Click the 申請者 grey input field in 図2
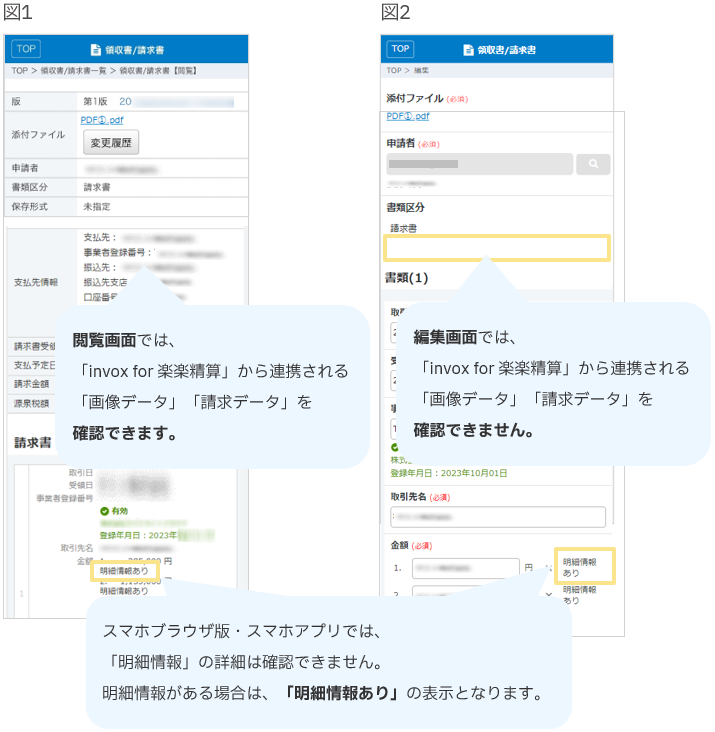 tap(479, 164)
